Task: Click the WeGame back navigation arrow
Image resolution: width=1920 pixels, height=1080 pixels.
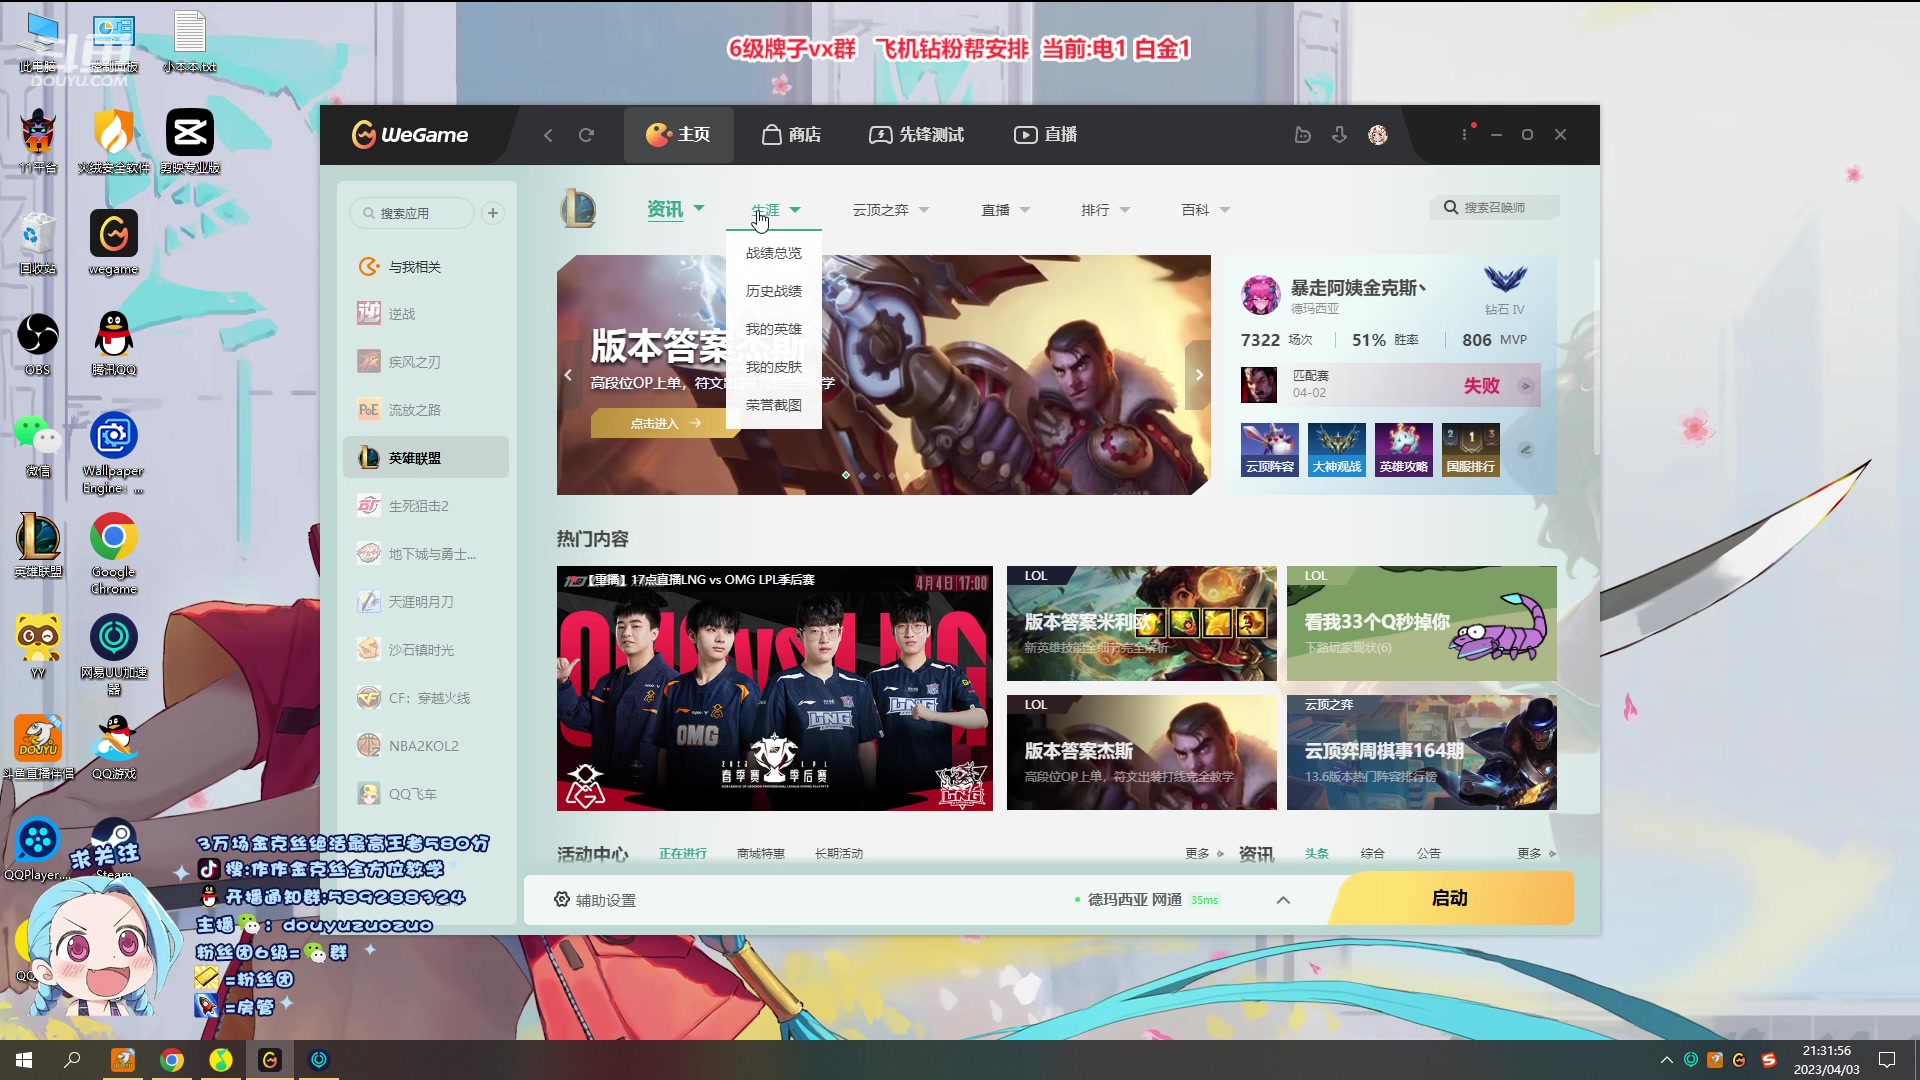Action: (548, 135)
